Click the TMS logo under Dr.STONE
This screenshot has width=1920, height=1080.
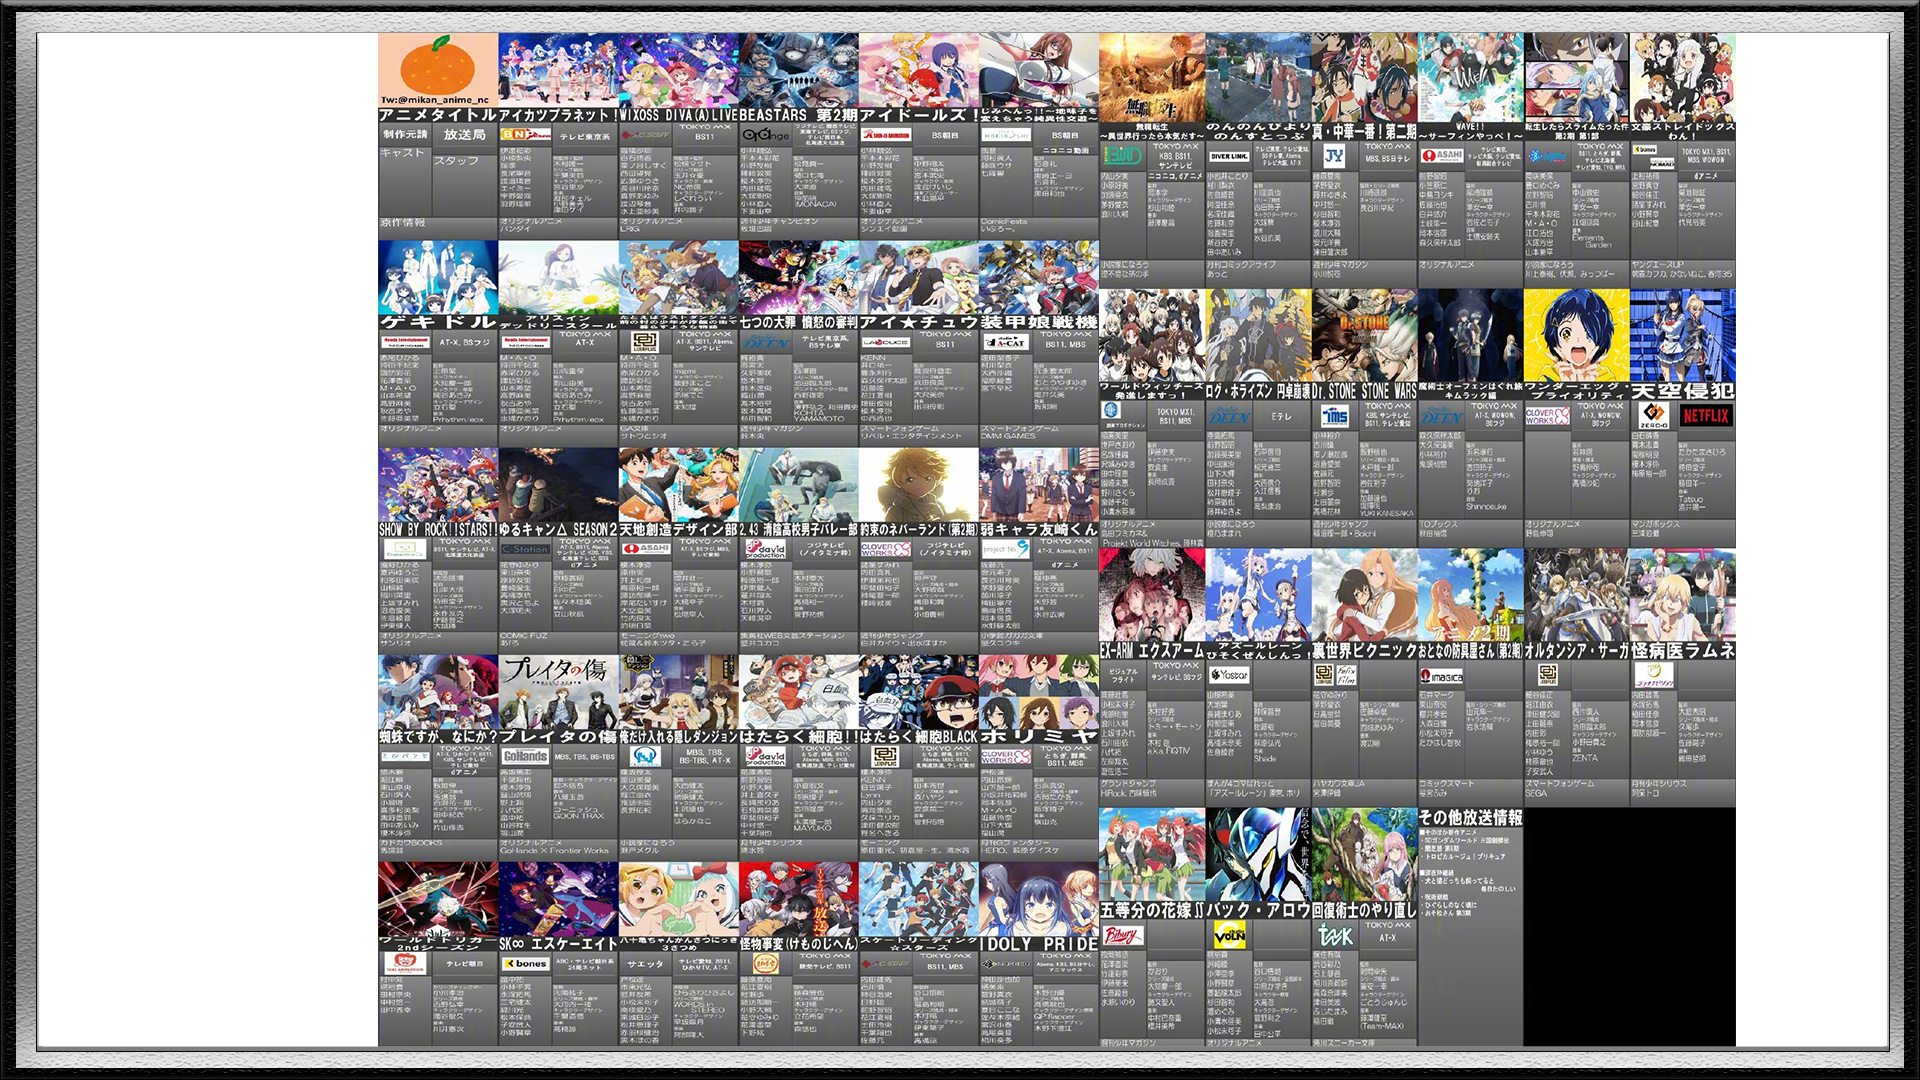[1336, 415]
